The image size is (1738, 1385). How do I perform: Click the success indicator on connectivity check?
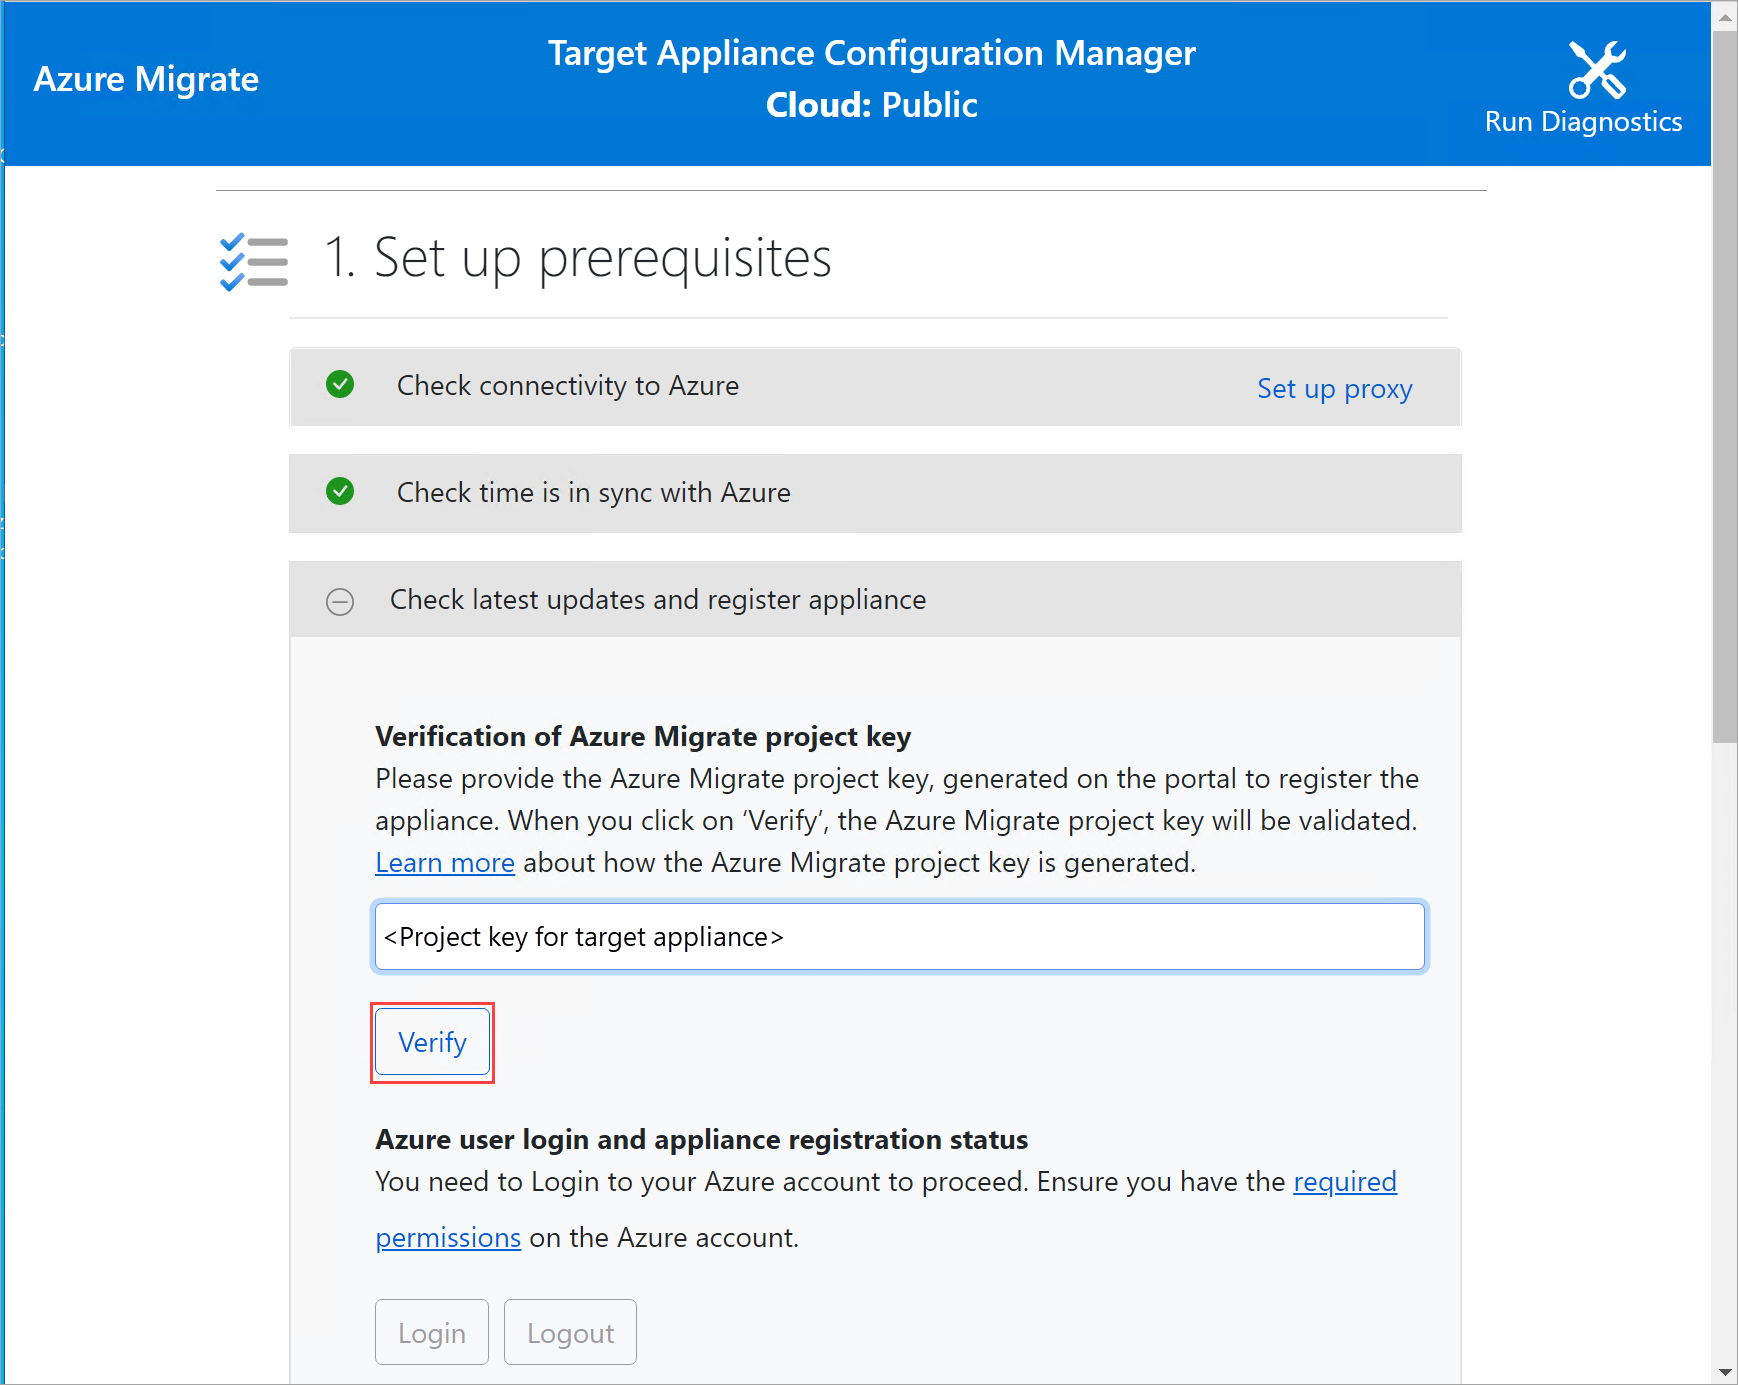tap(340, 385)
